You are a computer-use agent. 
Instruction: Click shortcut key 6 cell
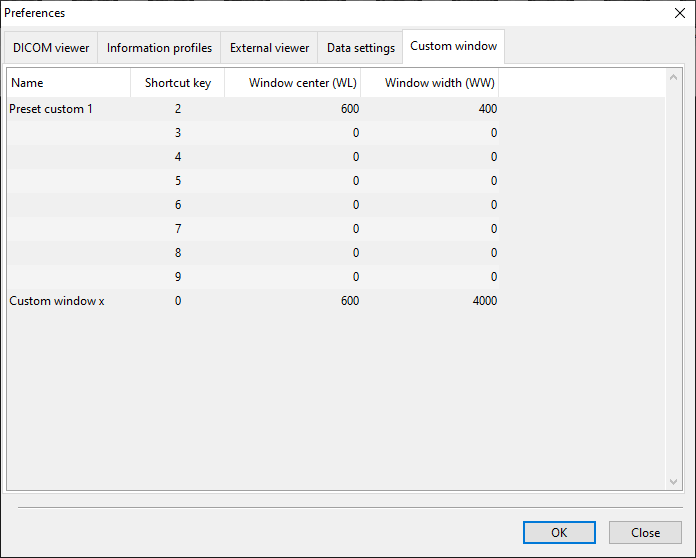click(178, 205)
